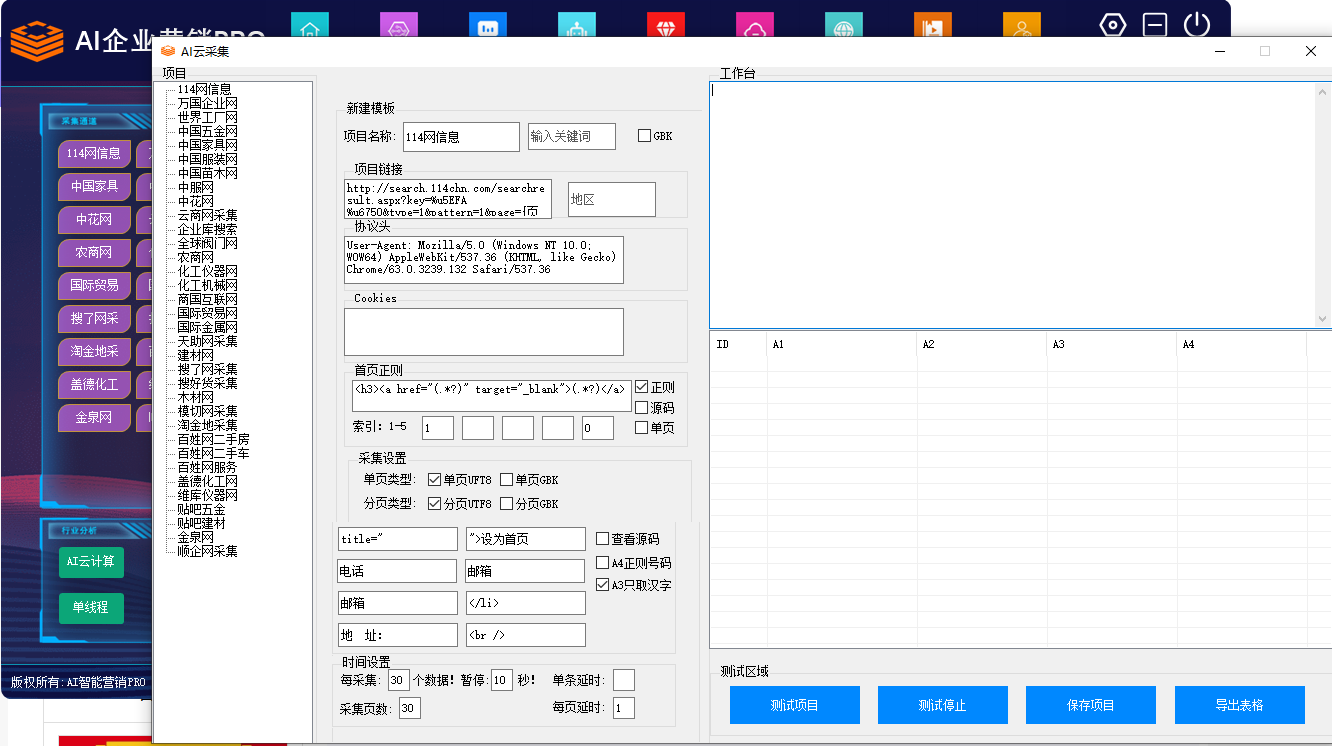This screenshot has width=1332, height=746.
Task: Click the 输入关键词 keyword input field
Action: 571,137
